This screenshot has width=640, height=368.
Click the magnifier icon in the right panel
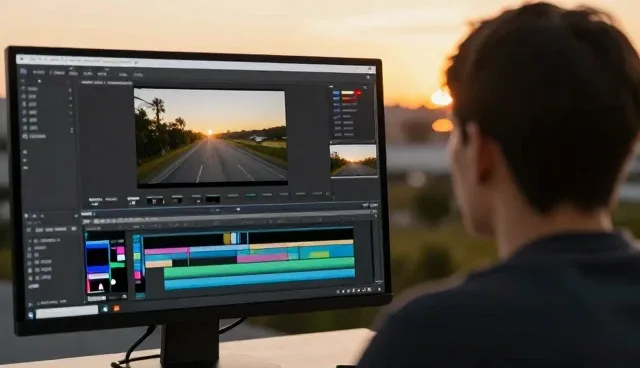[x=365, y=87]
